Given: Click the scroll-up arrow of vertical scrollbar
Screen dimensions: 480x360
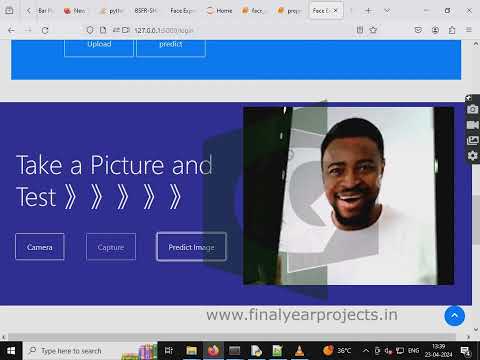Looking at the screenshot, I should [x=476, y=44].
